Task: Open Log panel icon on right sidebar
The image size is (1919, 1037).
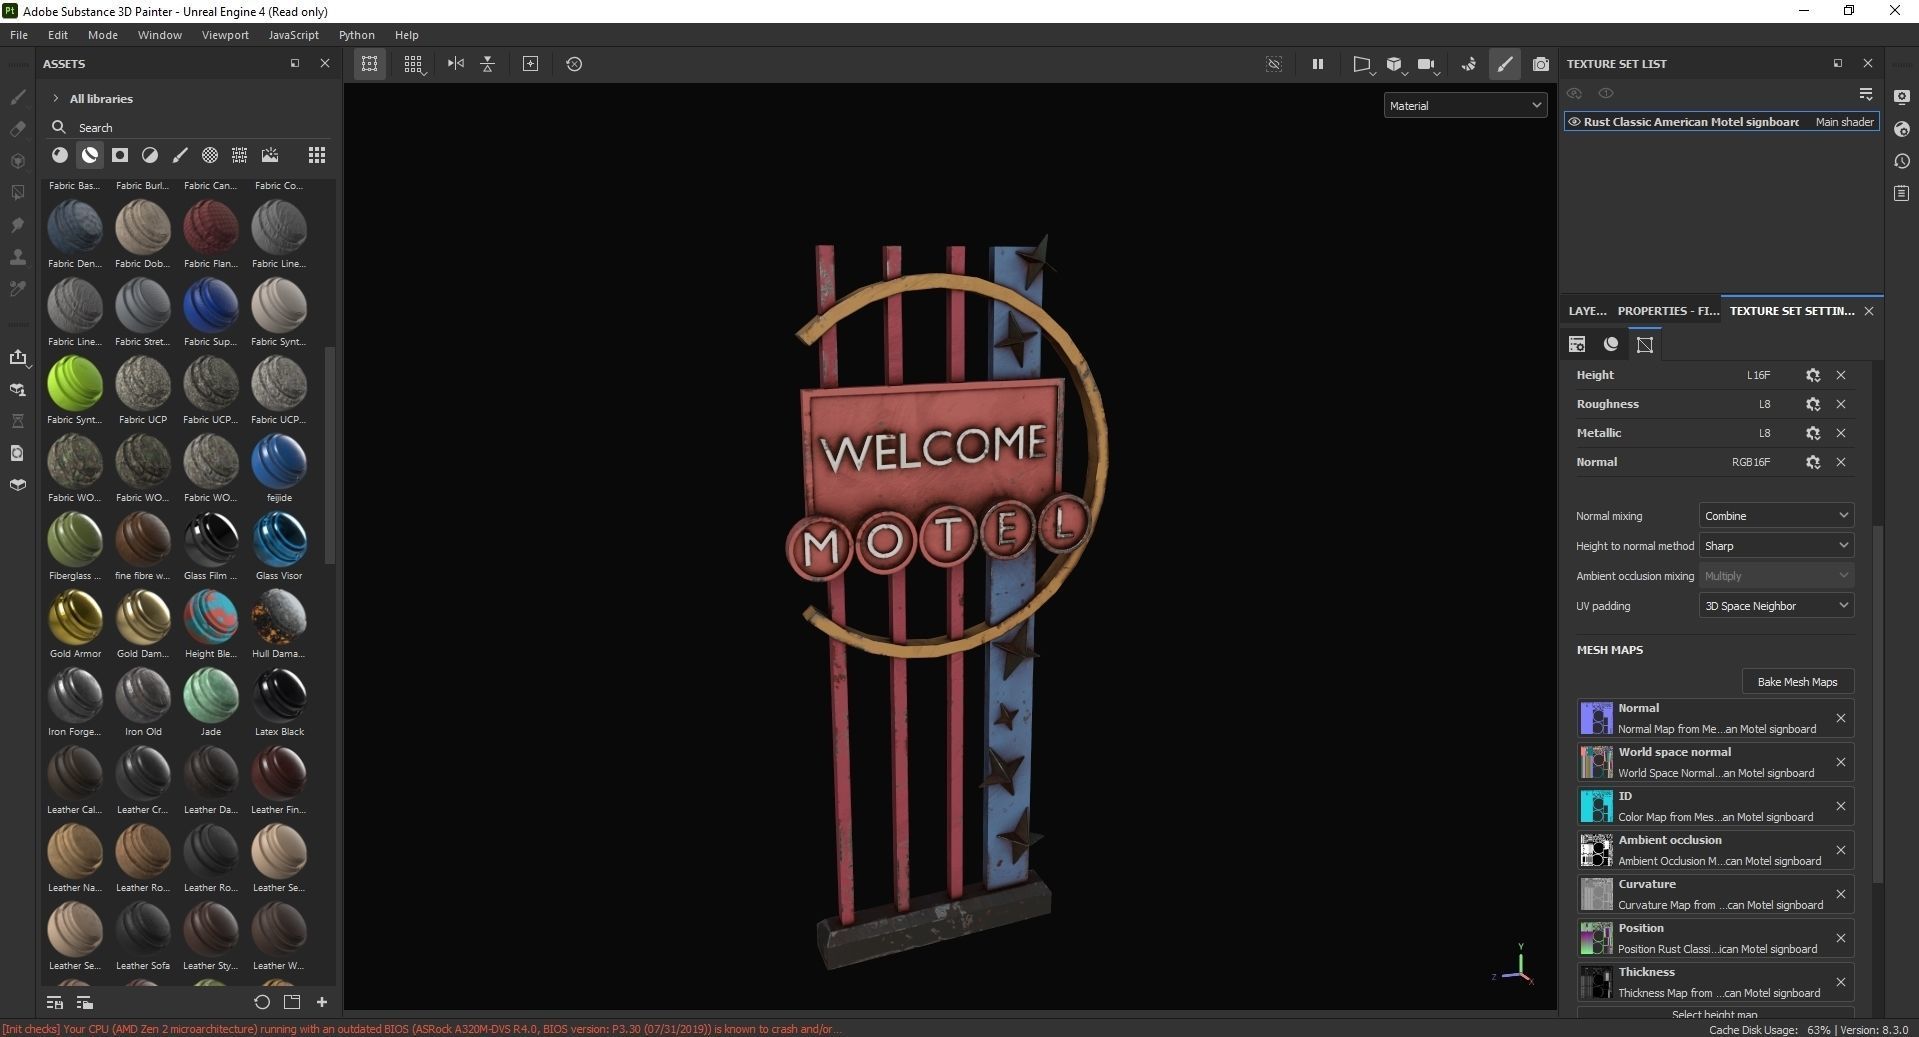Action: coord(1902,193)
